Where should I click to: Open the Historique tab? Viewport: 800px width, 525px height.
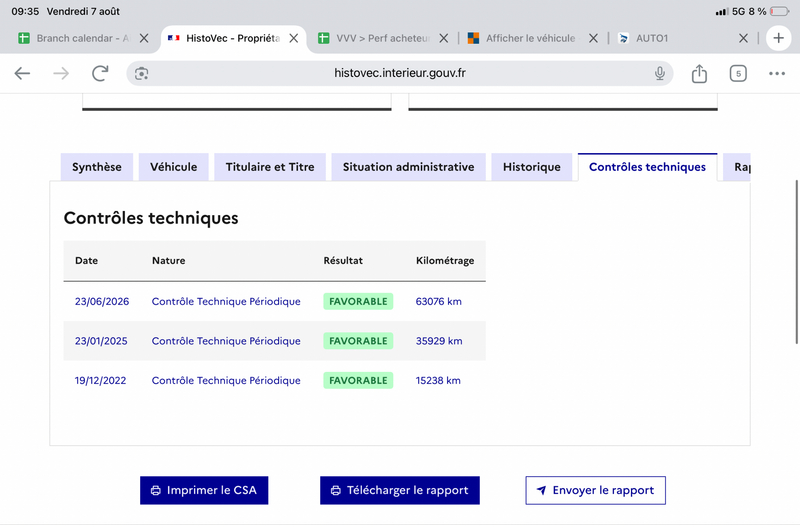pyautogui.click(x=532, y=167)
